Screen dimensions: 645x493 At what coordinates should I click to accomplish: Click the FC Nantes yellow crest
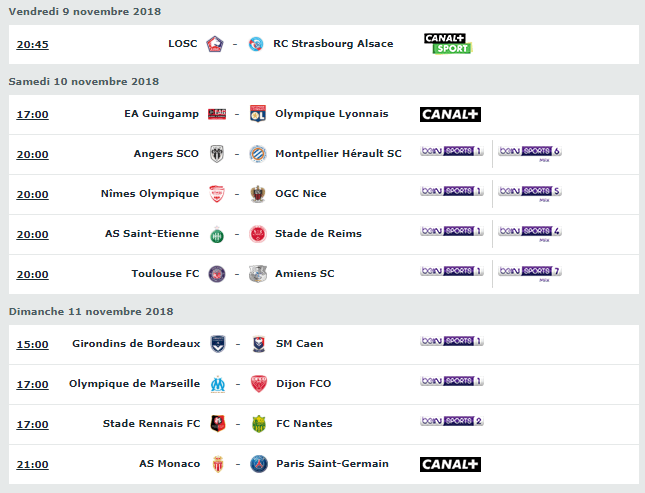coord(259,424)
